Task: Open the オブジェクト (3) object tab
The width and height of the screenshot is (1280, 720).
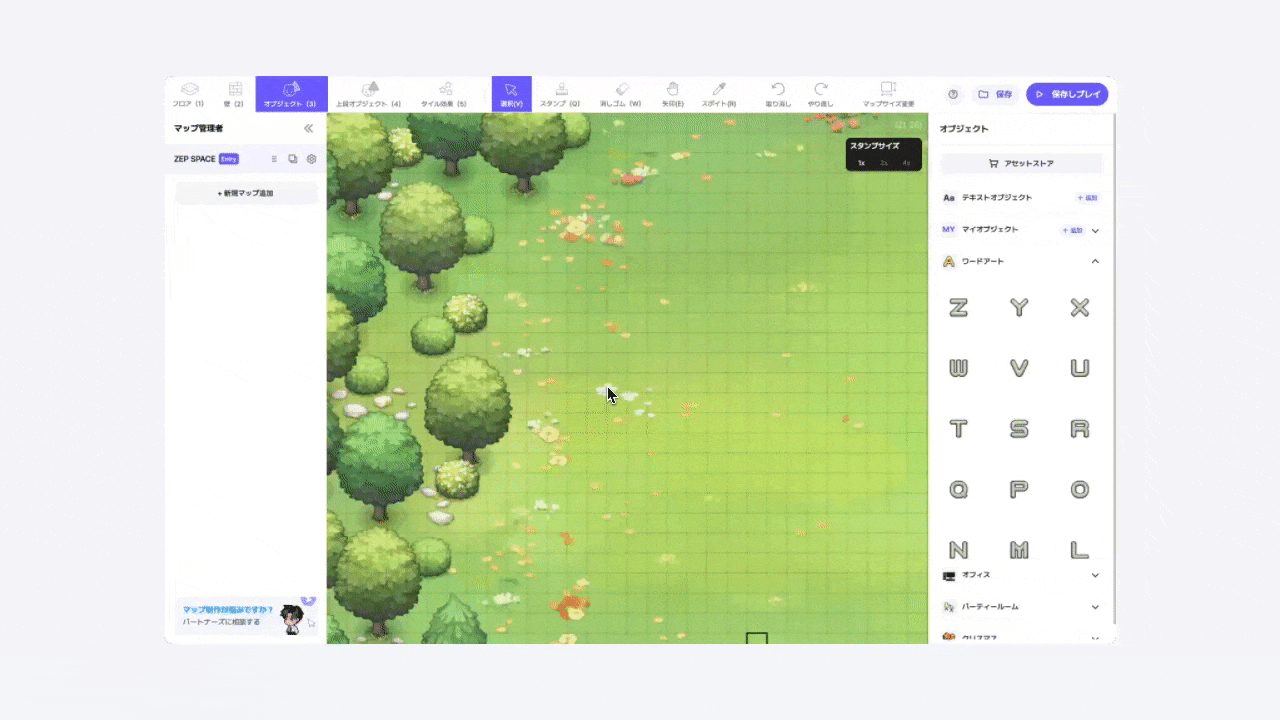Action: pyautogui.click(x=291, y=94)
